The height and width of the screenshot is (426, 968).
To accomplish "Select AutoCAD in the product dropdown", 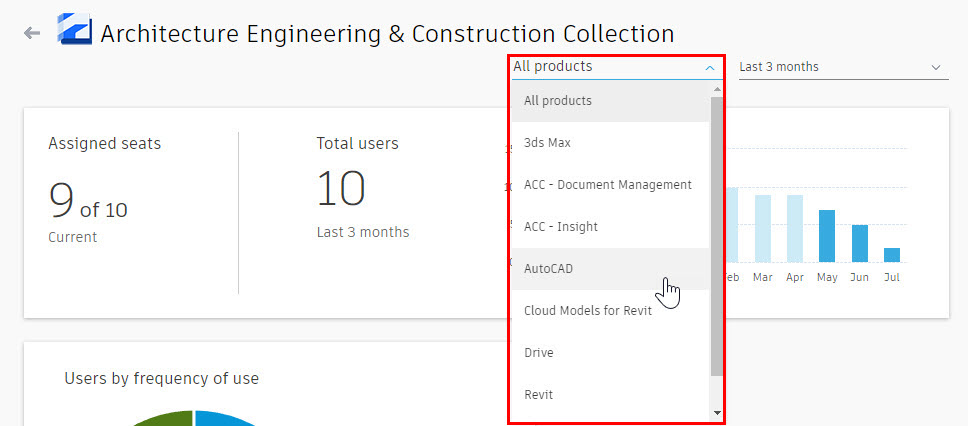I will point(610,269).
